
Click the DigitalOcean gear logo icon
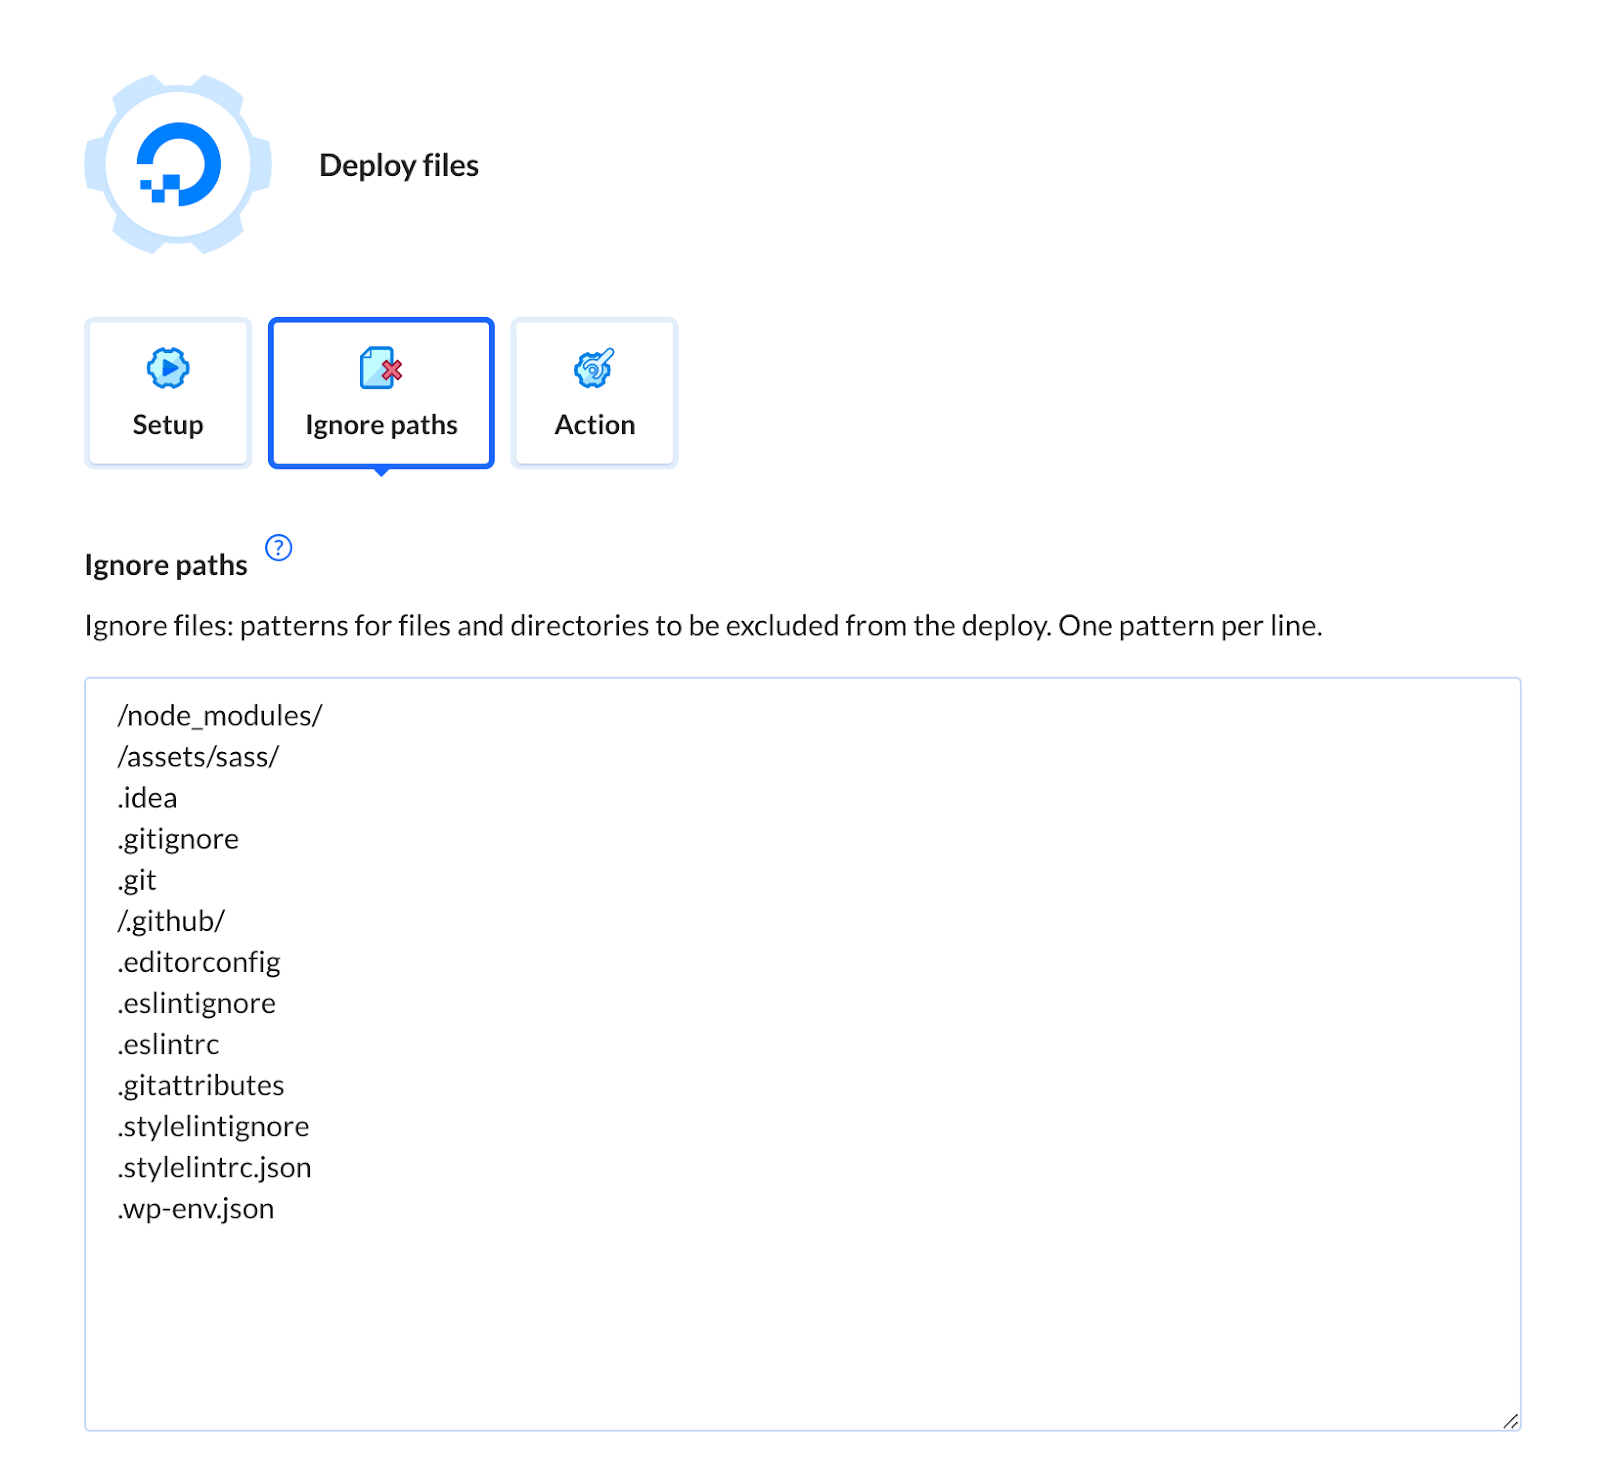[x=178, y=164]
